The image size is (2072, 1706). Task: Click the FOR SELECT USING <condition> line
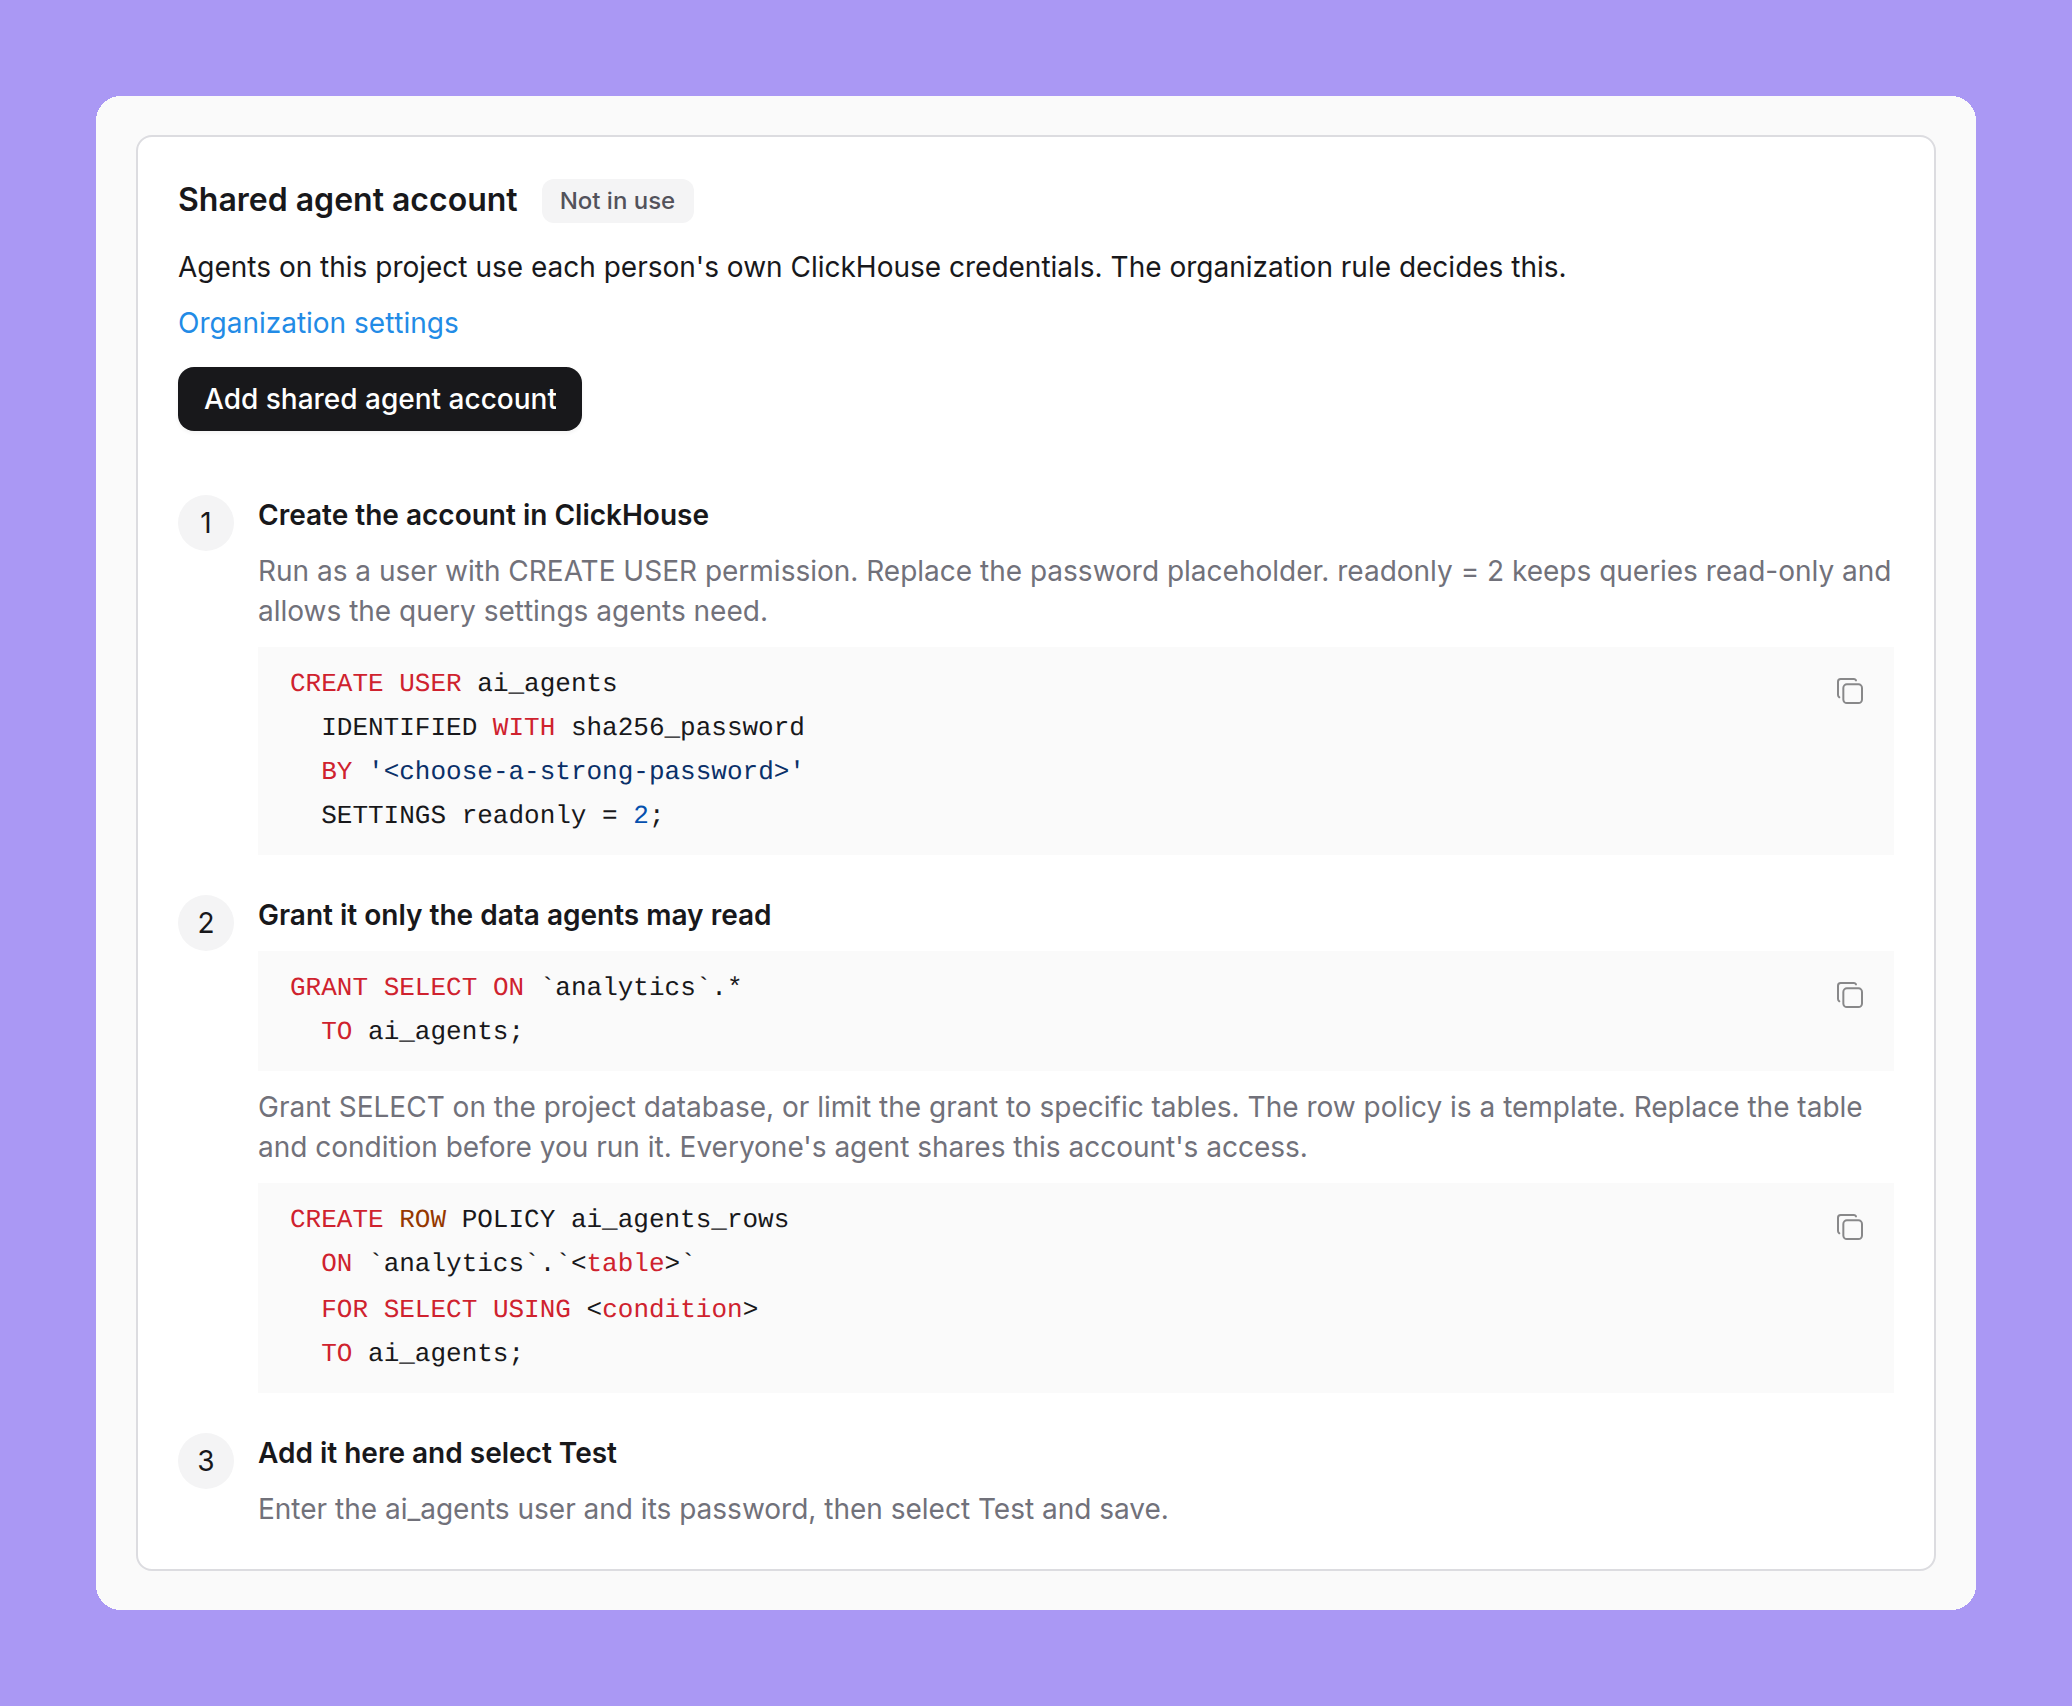pos(539,1309)
